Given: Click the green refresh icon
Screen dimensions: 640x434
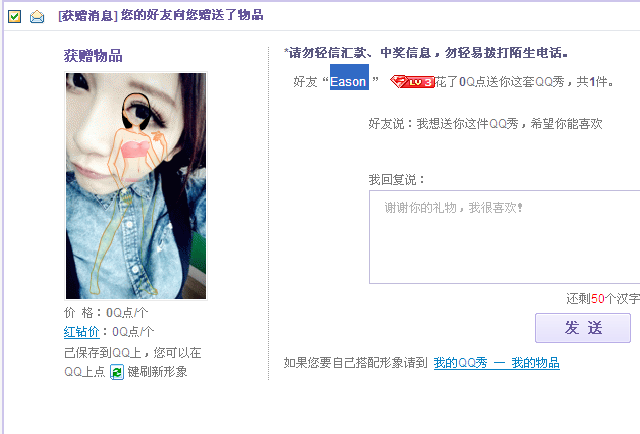Looking at the screenshot, I should 117,372.
